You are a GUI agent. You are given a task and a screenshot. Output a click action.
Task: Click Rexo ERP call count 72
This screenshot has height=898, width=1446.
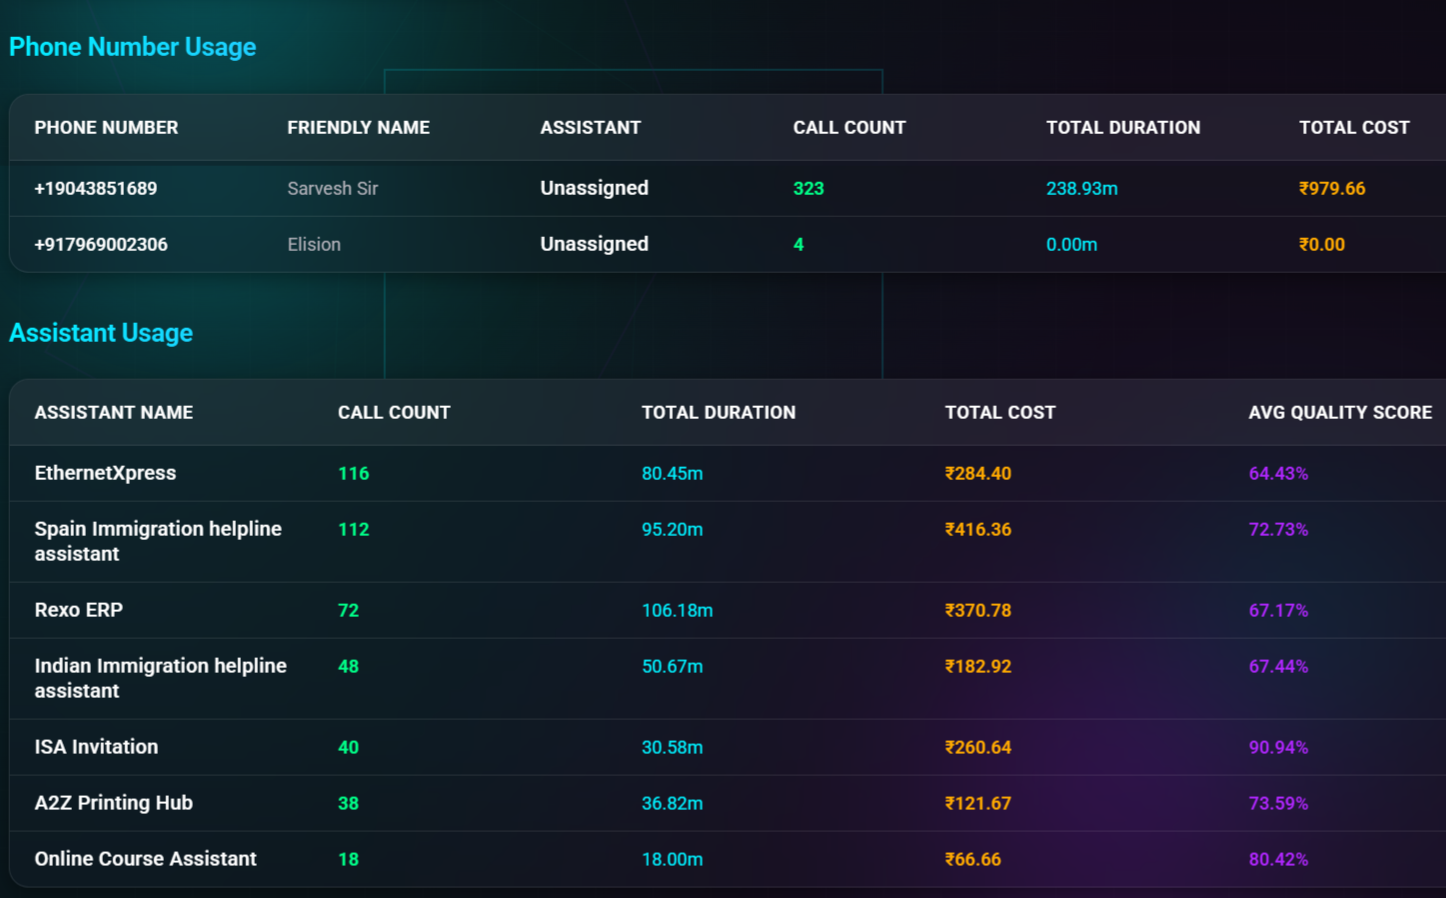click(348, 610)
